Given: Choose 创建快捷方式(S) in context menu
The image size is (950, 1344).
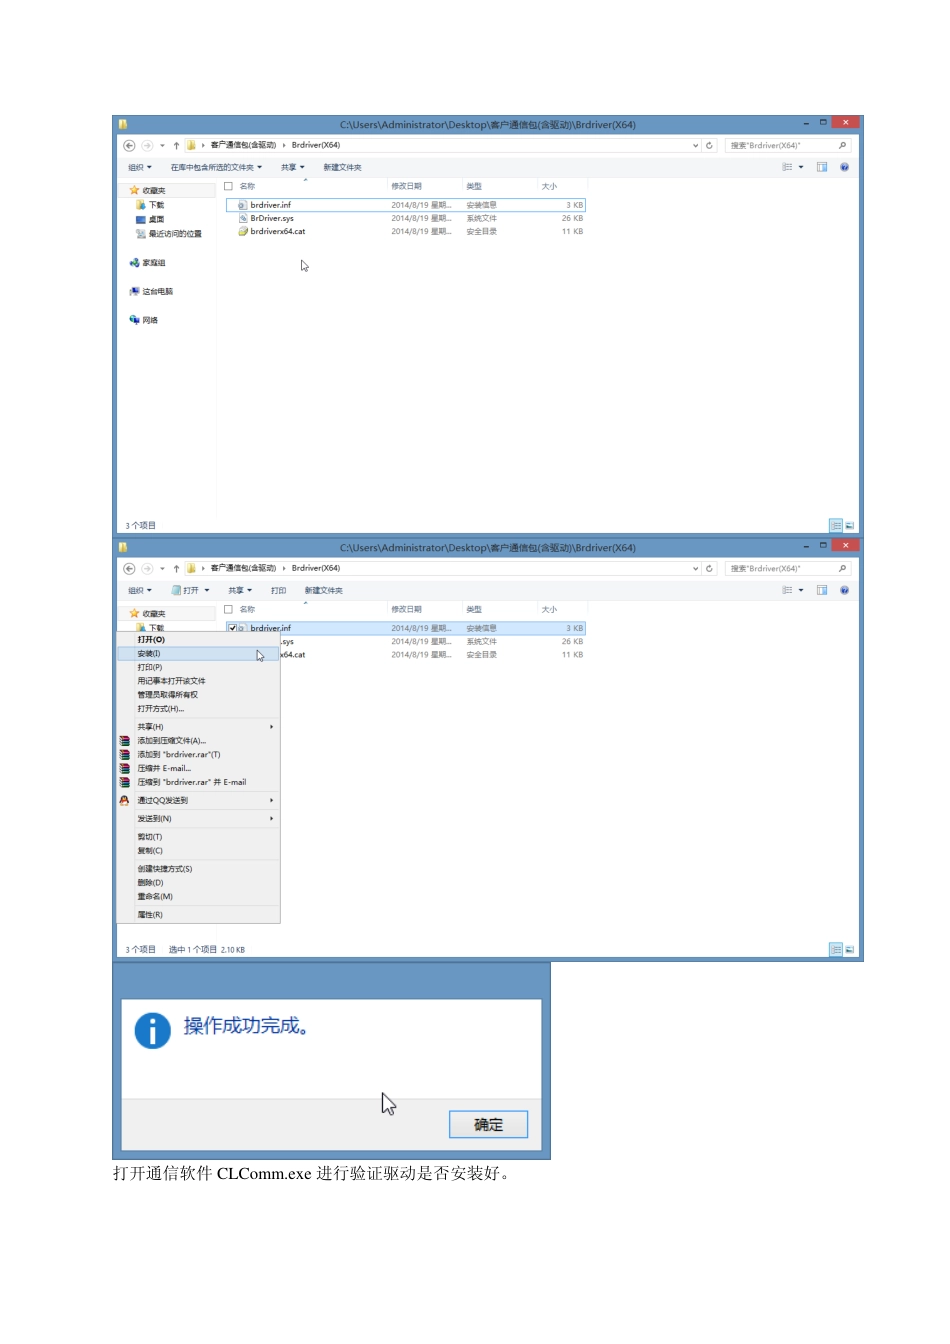Looking at the screenshot, I should pyautogui.click(x=198, y=869).
